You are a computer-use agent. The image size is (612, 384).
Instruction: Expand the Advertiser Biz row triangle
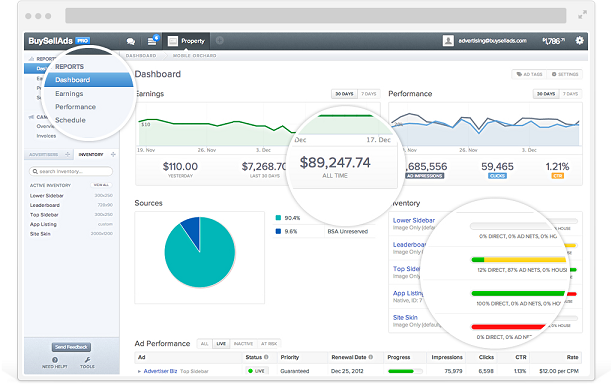139,372
